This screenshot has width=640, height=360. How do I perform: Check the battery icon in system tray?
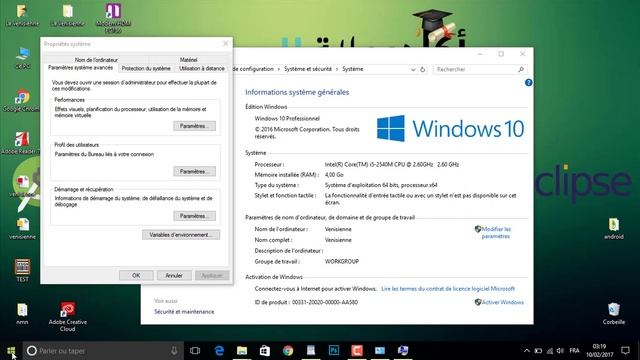click(538, 351)
